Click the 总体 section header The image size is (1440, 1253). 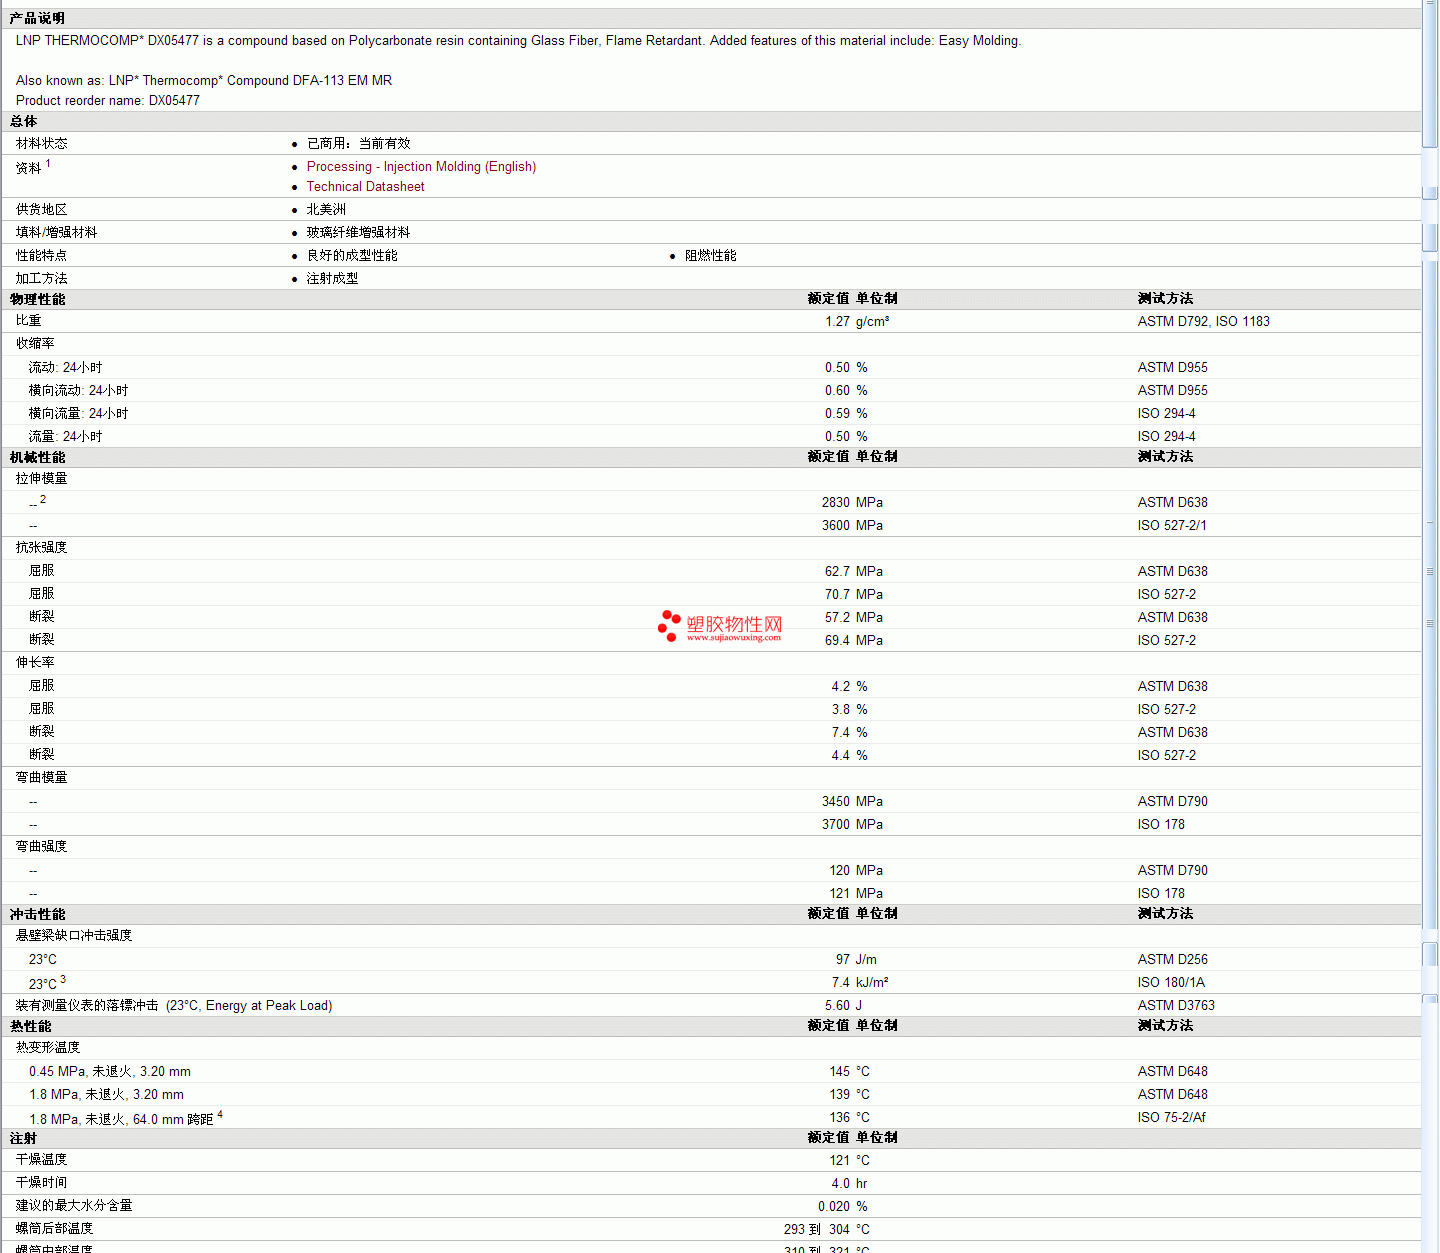pyautogui.click(x=23, y=122)
